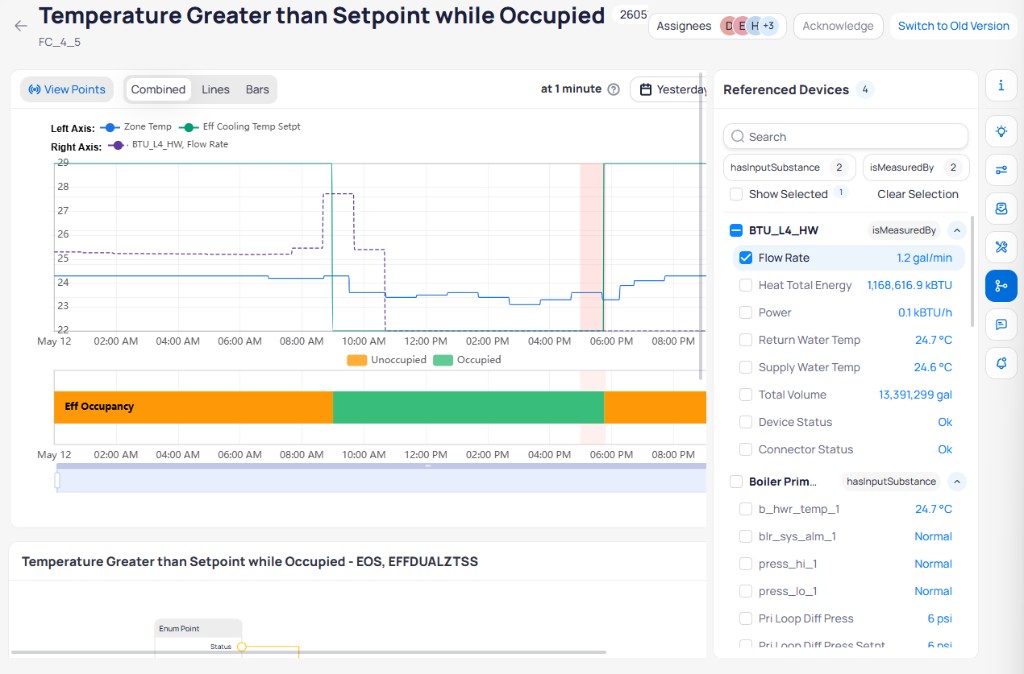
Task: Click the horizontal scrollbar under the diagram
Action: (x=309, y=652)
